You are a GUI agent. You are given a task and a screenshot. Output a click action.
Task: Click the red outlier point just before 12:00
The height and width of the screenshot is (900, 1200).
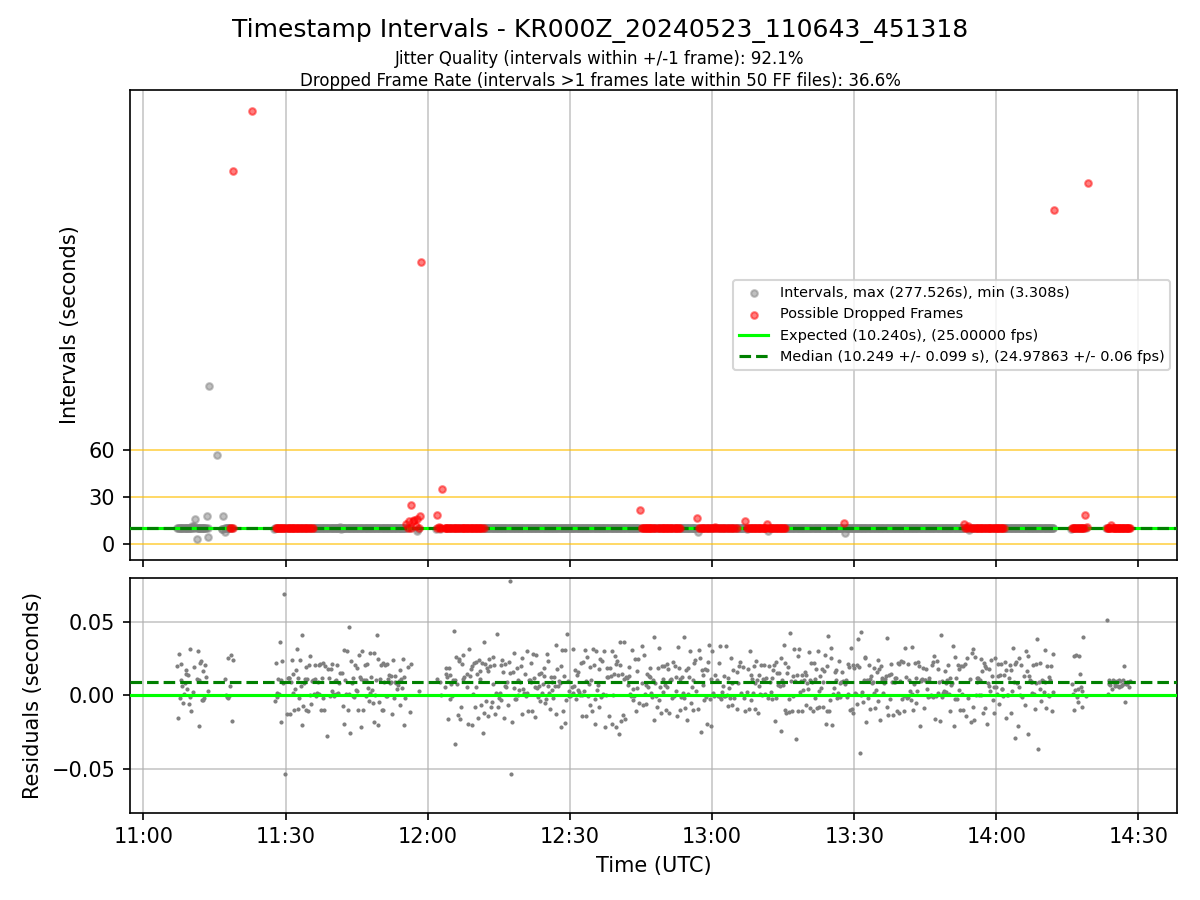421,262
